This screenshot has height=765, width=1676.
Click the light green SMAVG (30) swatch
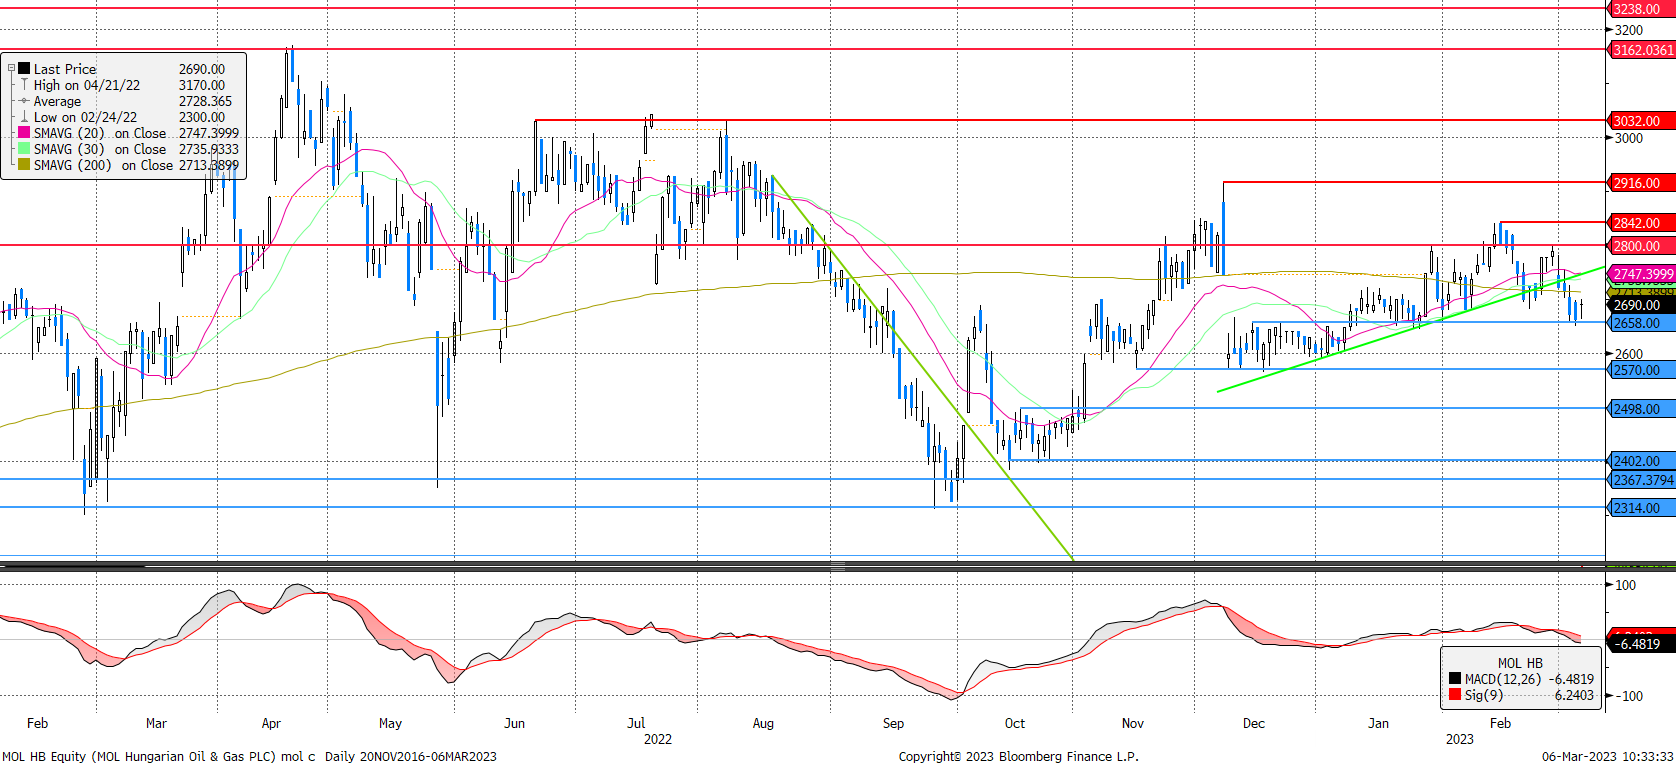point(24,149)
